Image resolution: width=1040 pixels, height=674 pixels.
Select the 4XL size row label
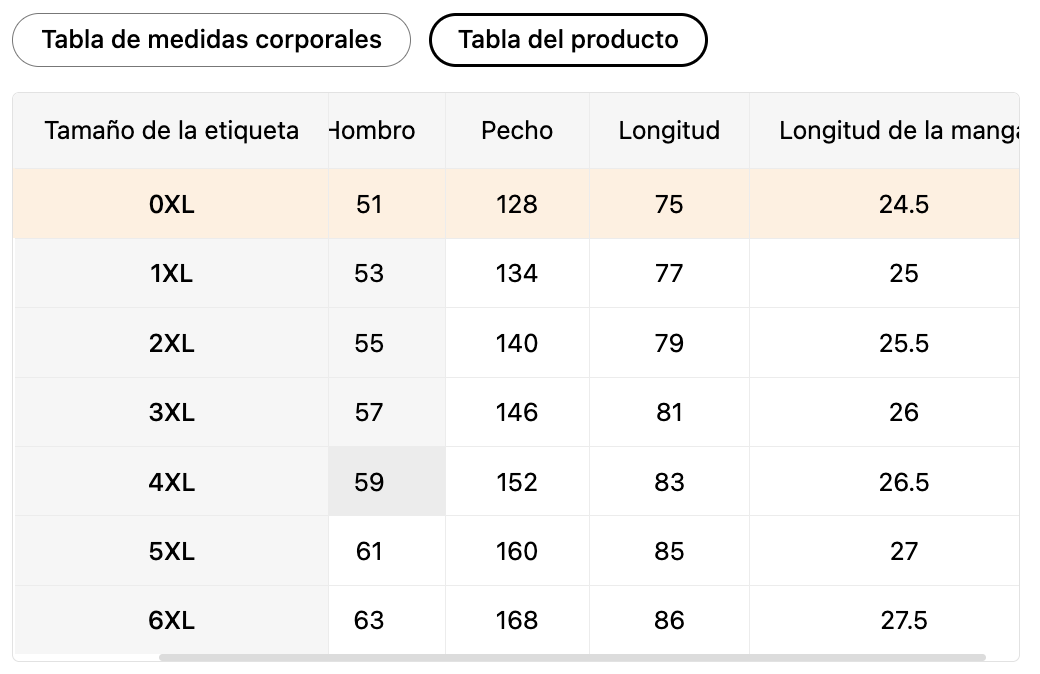point(171,482)
